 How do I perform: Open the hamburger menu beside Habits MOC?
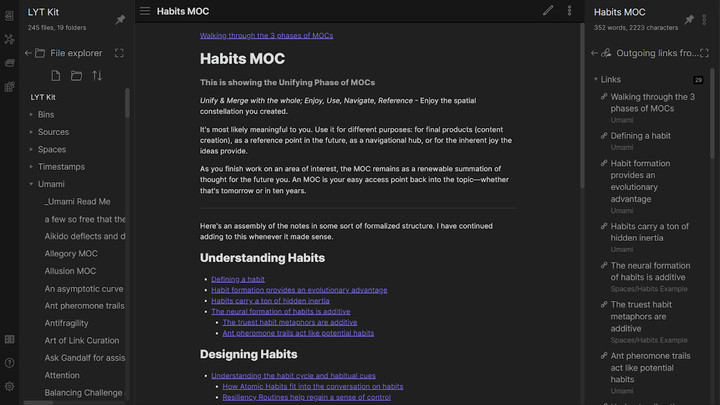145,11
